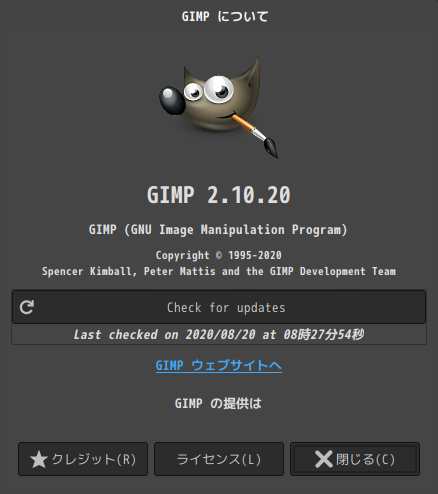Open the GIMP ウェブサイトへ link

click(219, 365)
